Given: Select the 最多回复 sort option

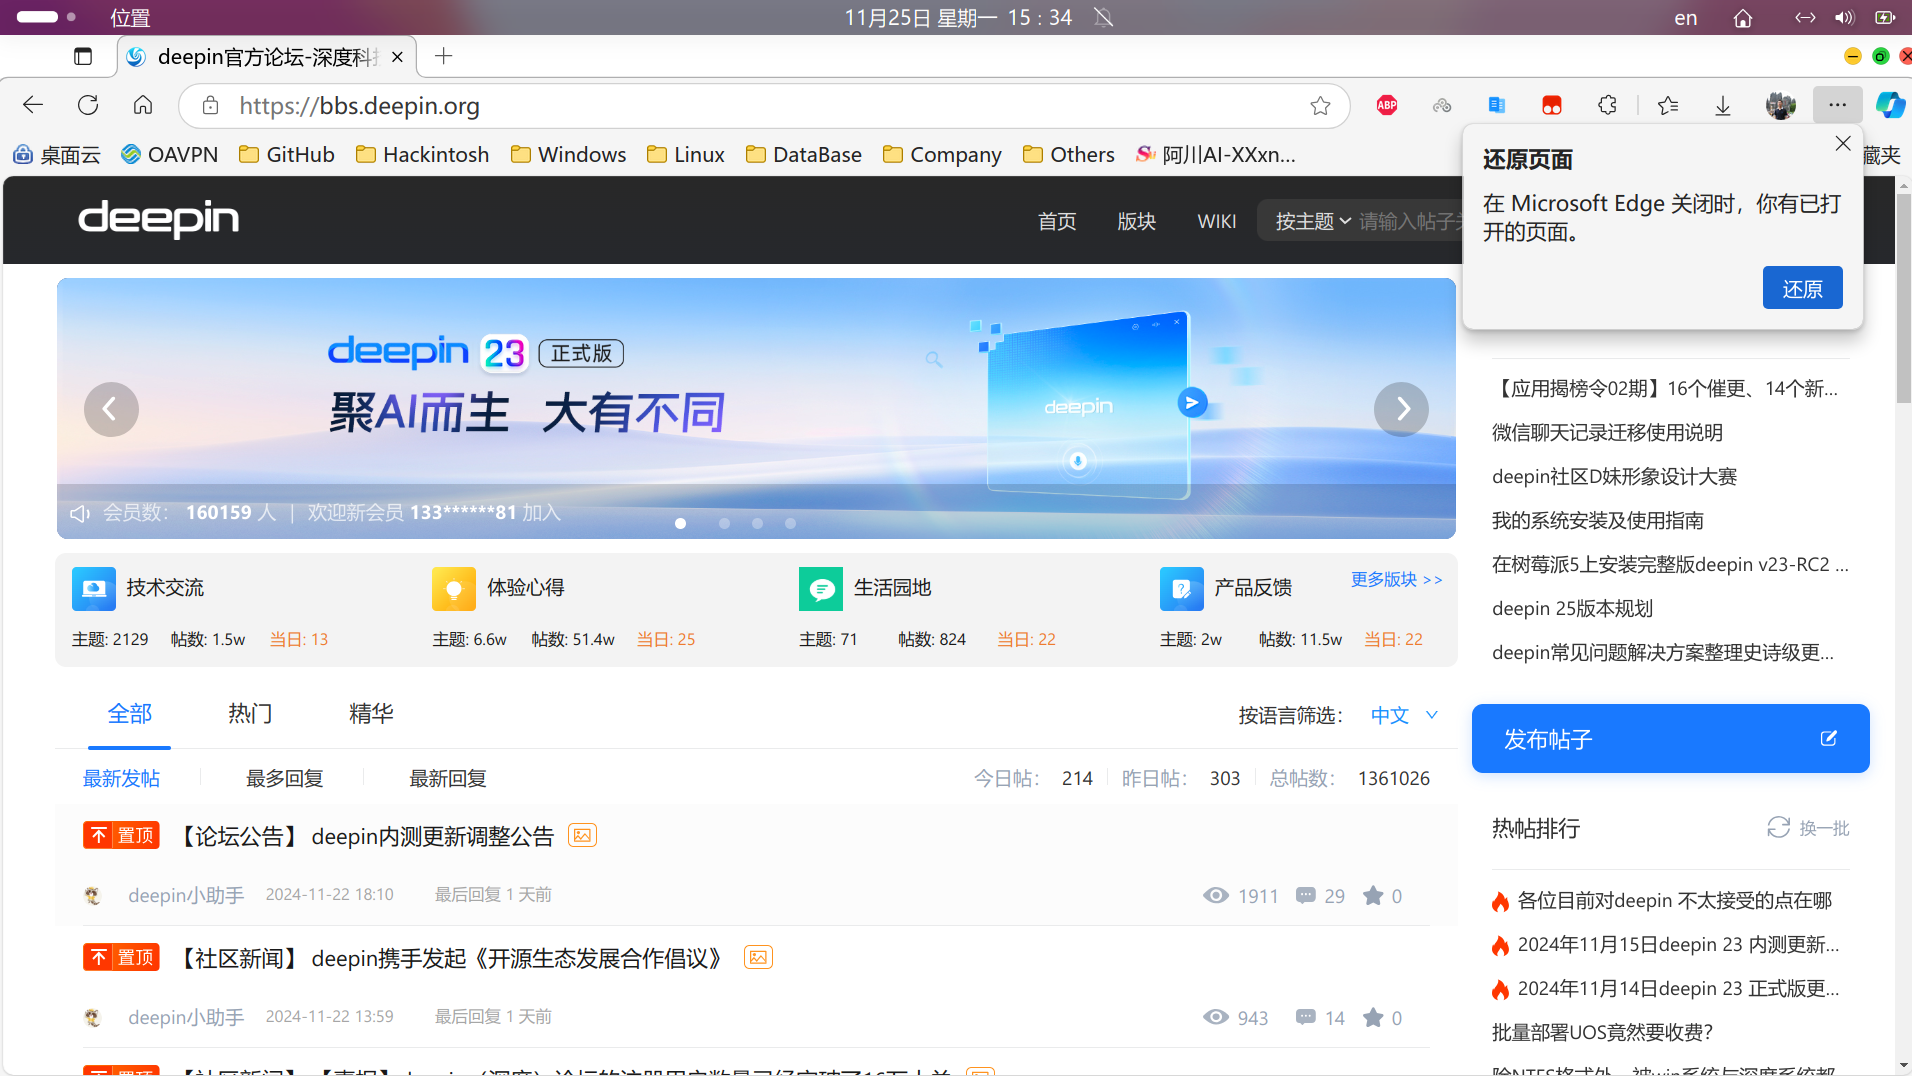Looking at the screenshot, I should point(285,778).
